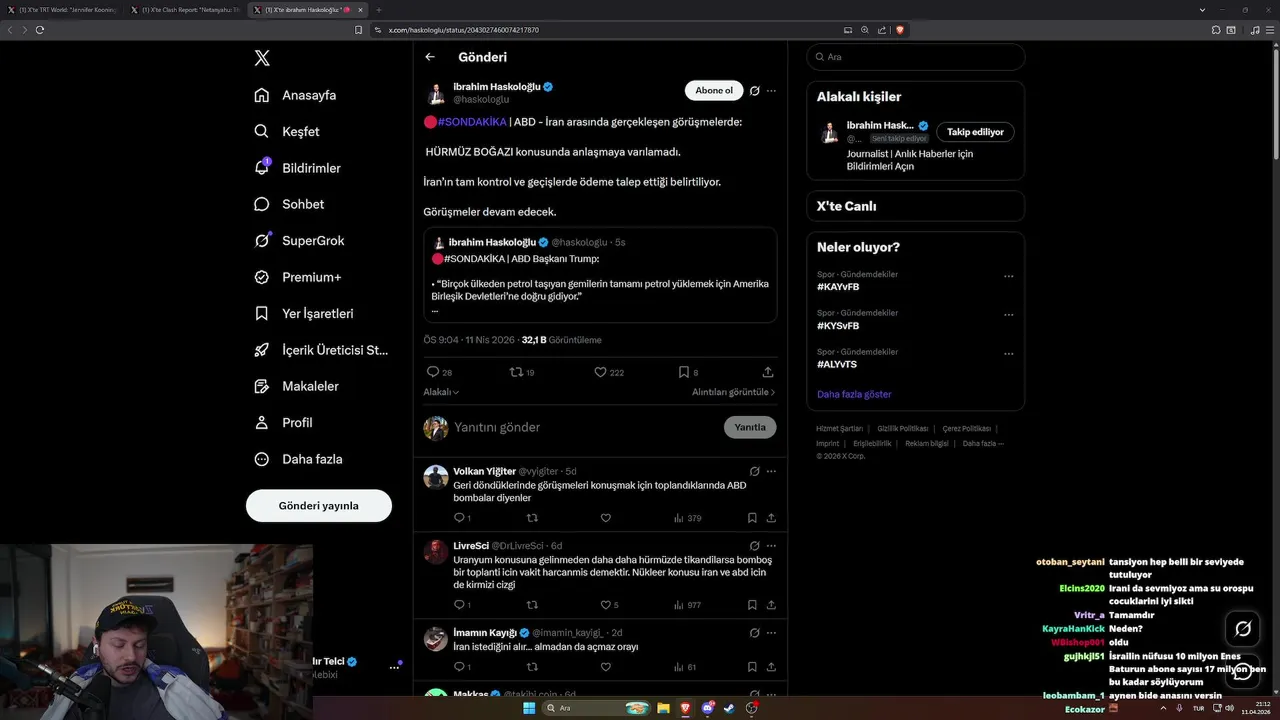
Task: Like LivreSci's reply with 5 likes
Action: click(x=609, y=605)
